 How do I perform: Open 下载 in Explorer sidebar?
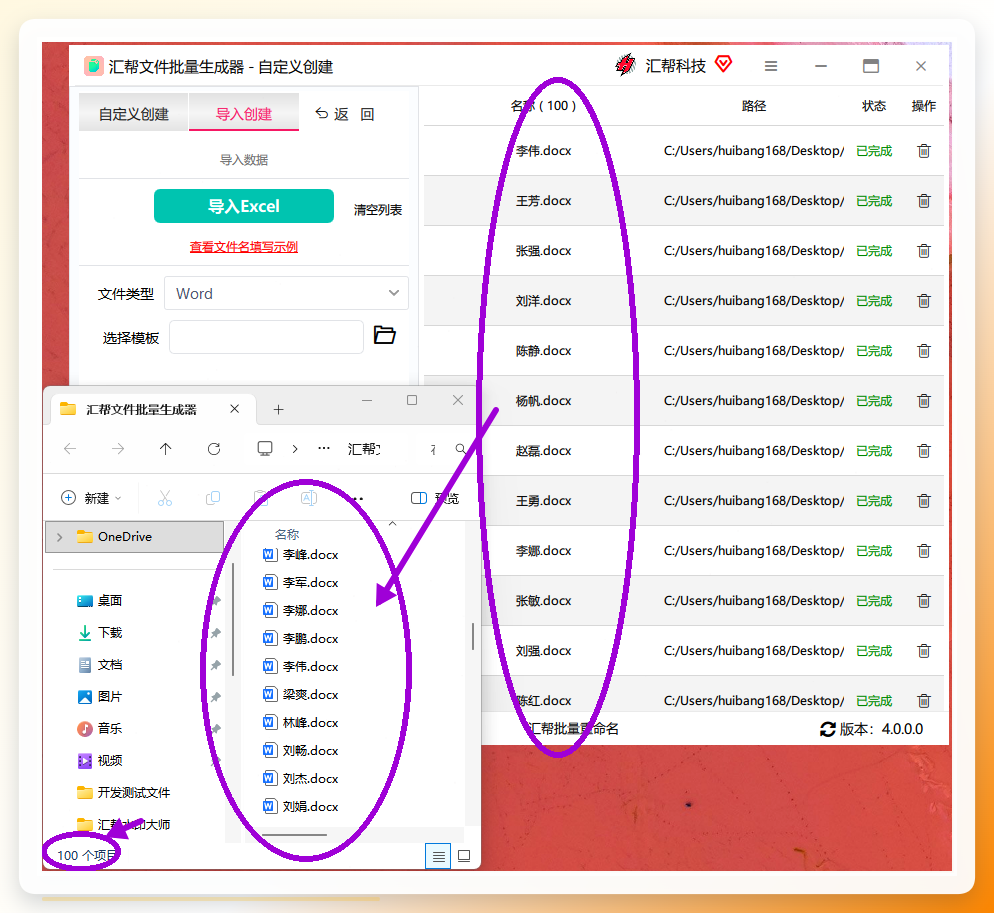pyautogui.click(x=109, y=633)
